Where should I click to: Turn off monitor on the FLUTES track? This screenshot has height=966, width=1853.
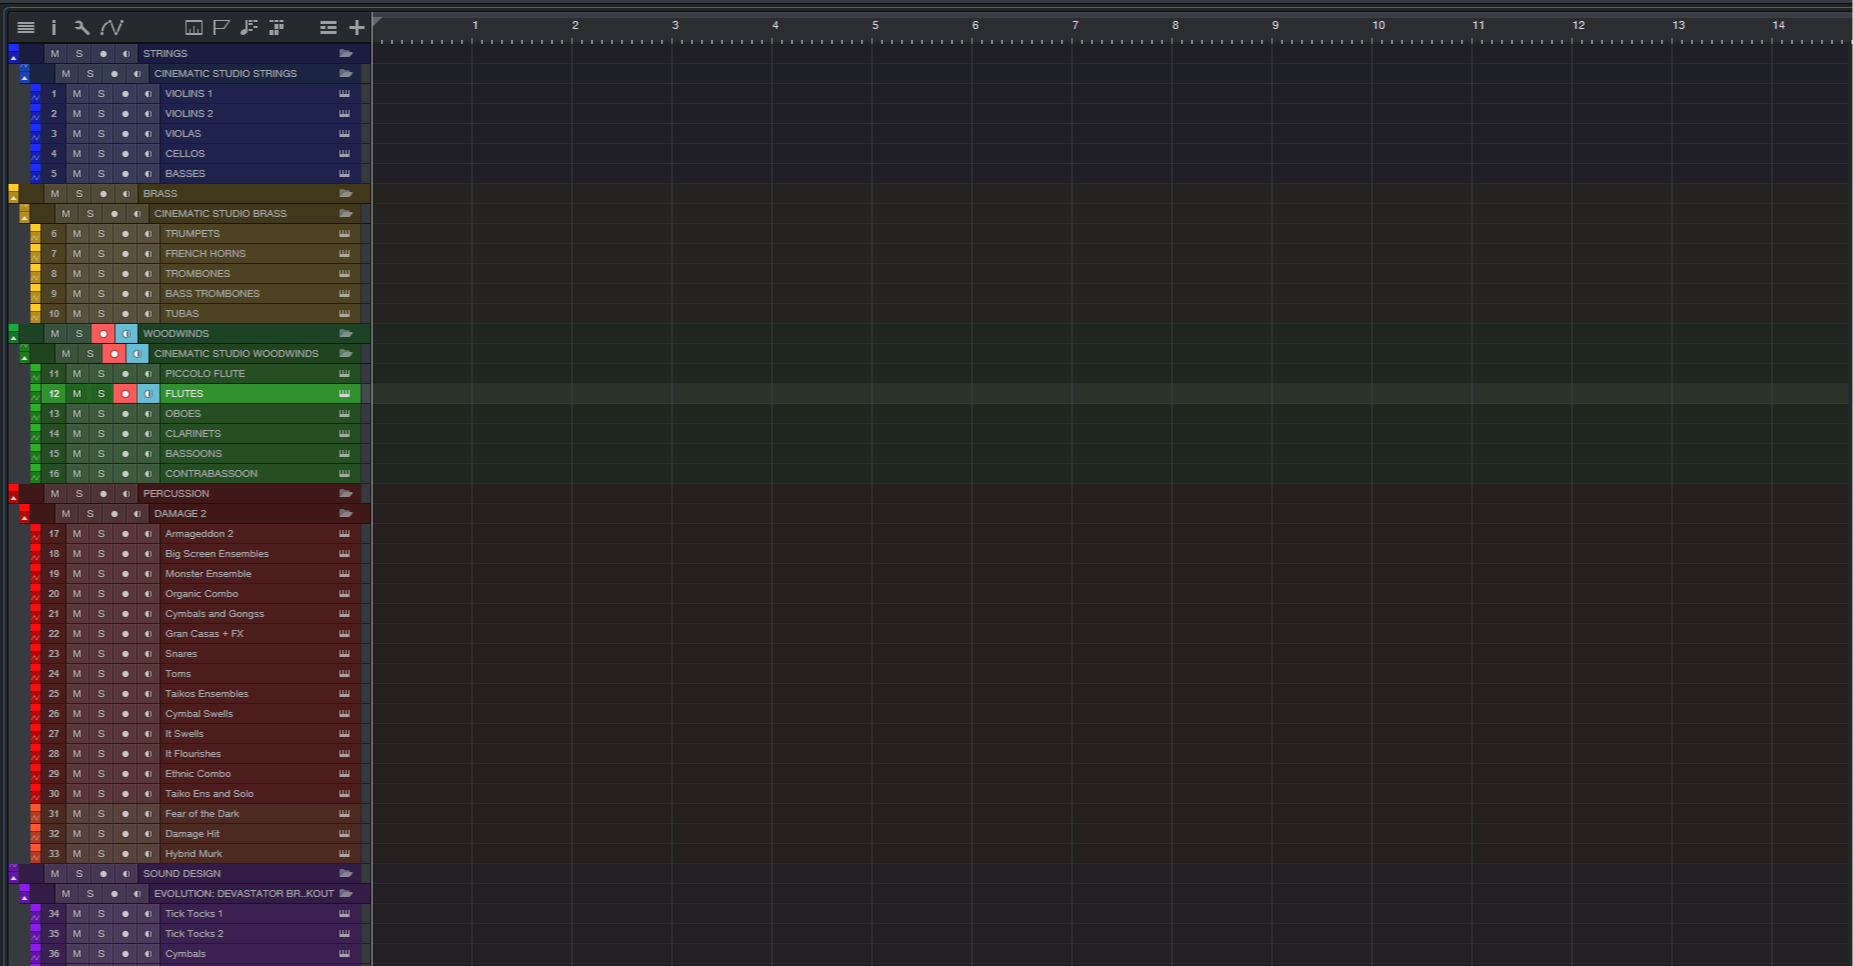pyautogui.click(x=148, y=394)
